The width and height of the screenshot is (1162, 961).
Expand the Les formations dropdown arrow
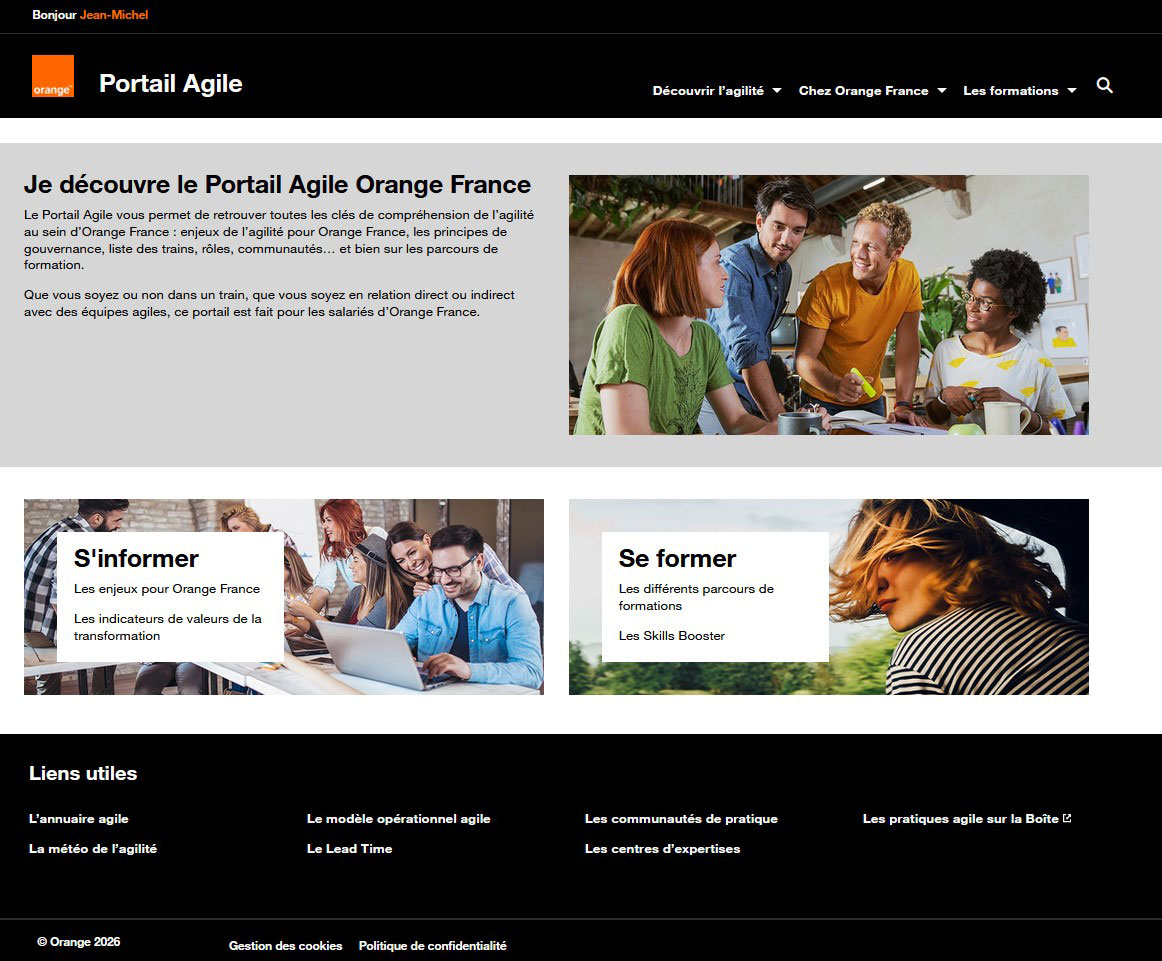click(x=1072, y=90)
